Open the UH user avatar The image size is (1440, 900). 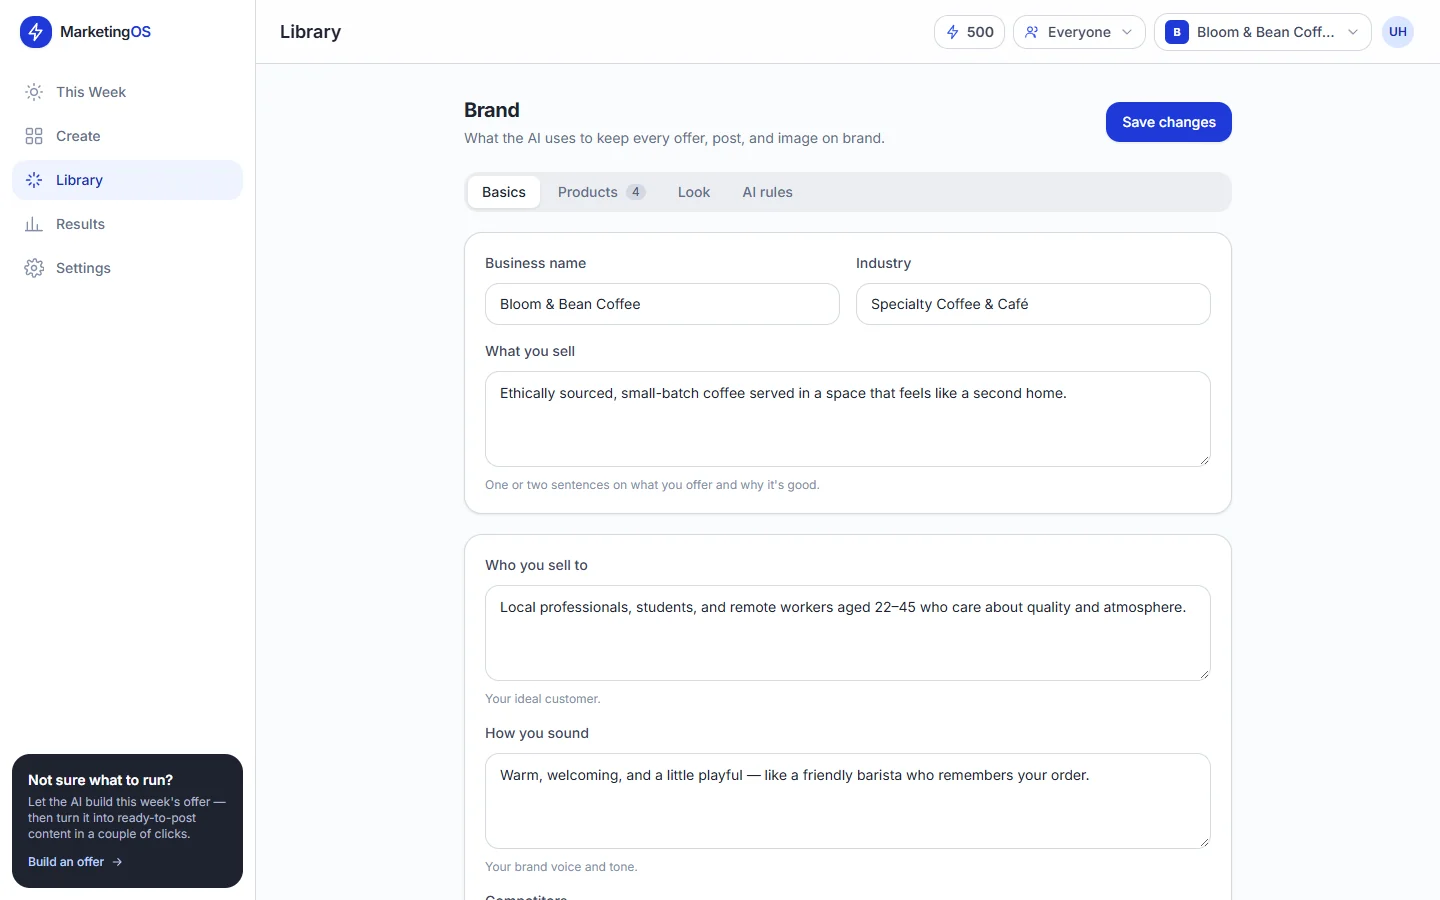(1398, 32)
